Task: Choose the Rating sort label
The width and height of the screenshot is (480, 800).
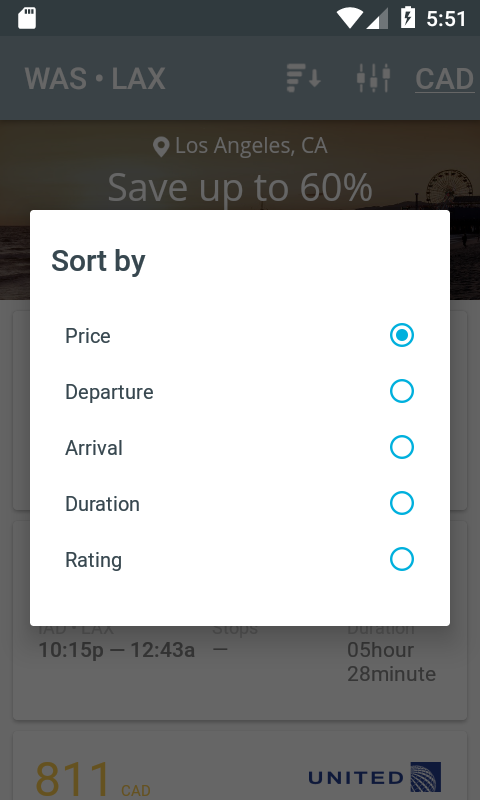Action: [x=93, y=560]
